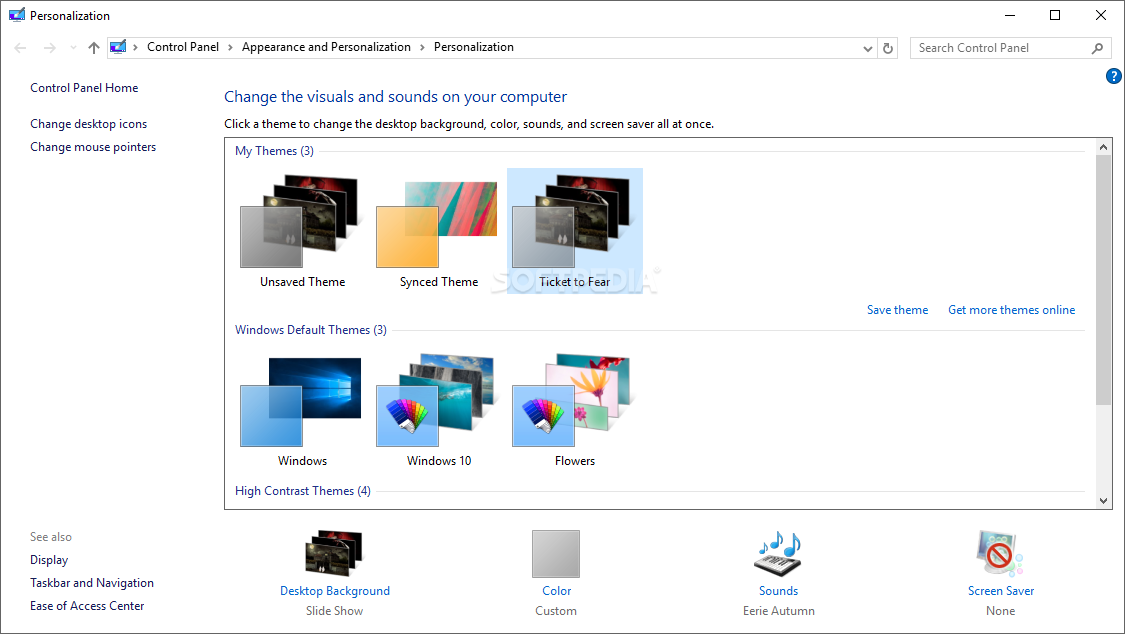The height and width of the screenshot is (634, 1125).
Task: Click the Eerie Autumn sound scheme text
Action: [778, 611]
